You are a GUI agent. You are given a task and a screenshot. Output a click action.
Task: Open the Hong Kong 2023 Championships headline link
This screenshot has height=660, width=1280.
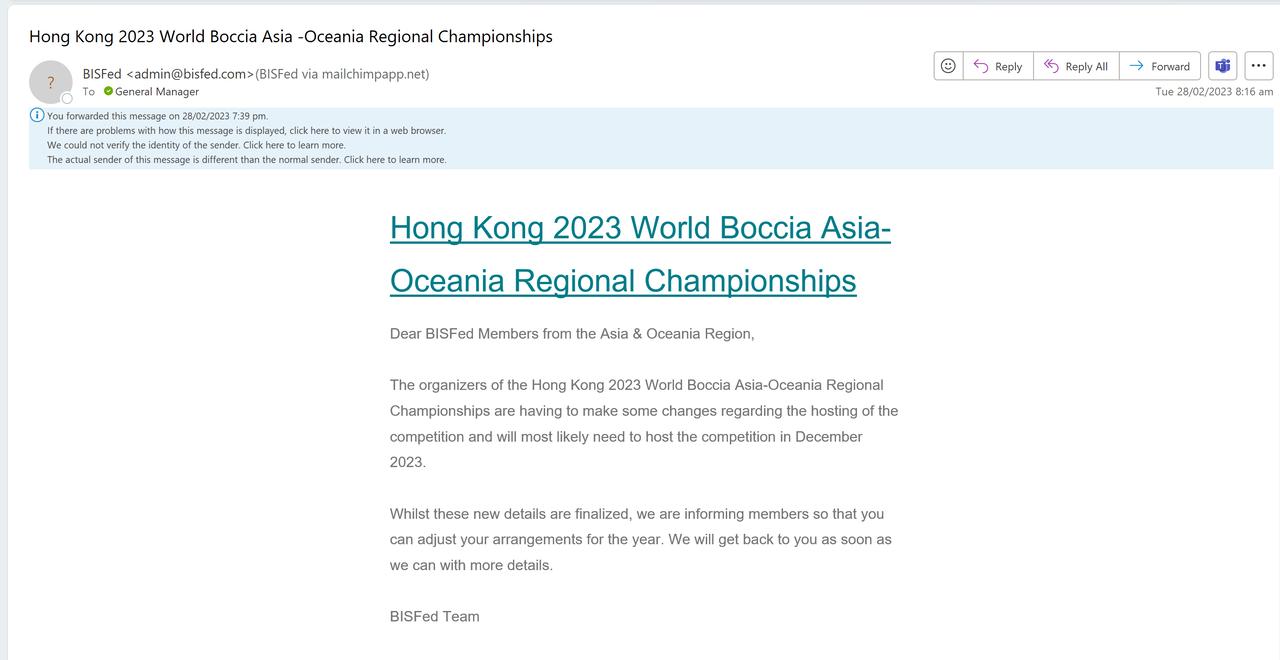639,254
